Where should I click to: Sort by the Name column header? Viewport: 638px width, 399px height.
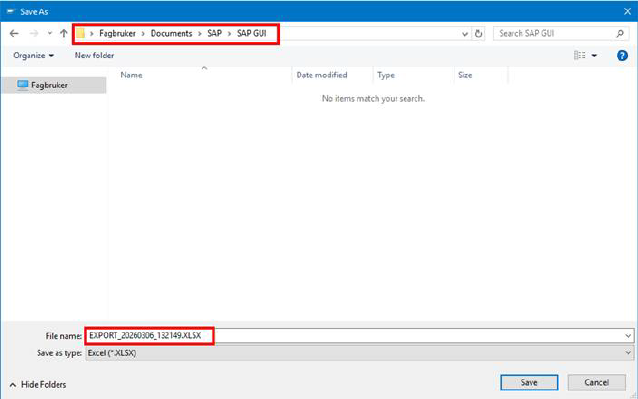[131, 75]
